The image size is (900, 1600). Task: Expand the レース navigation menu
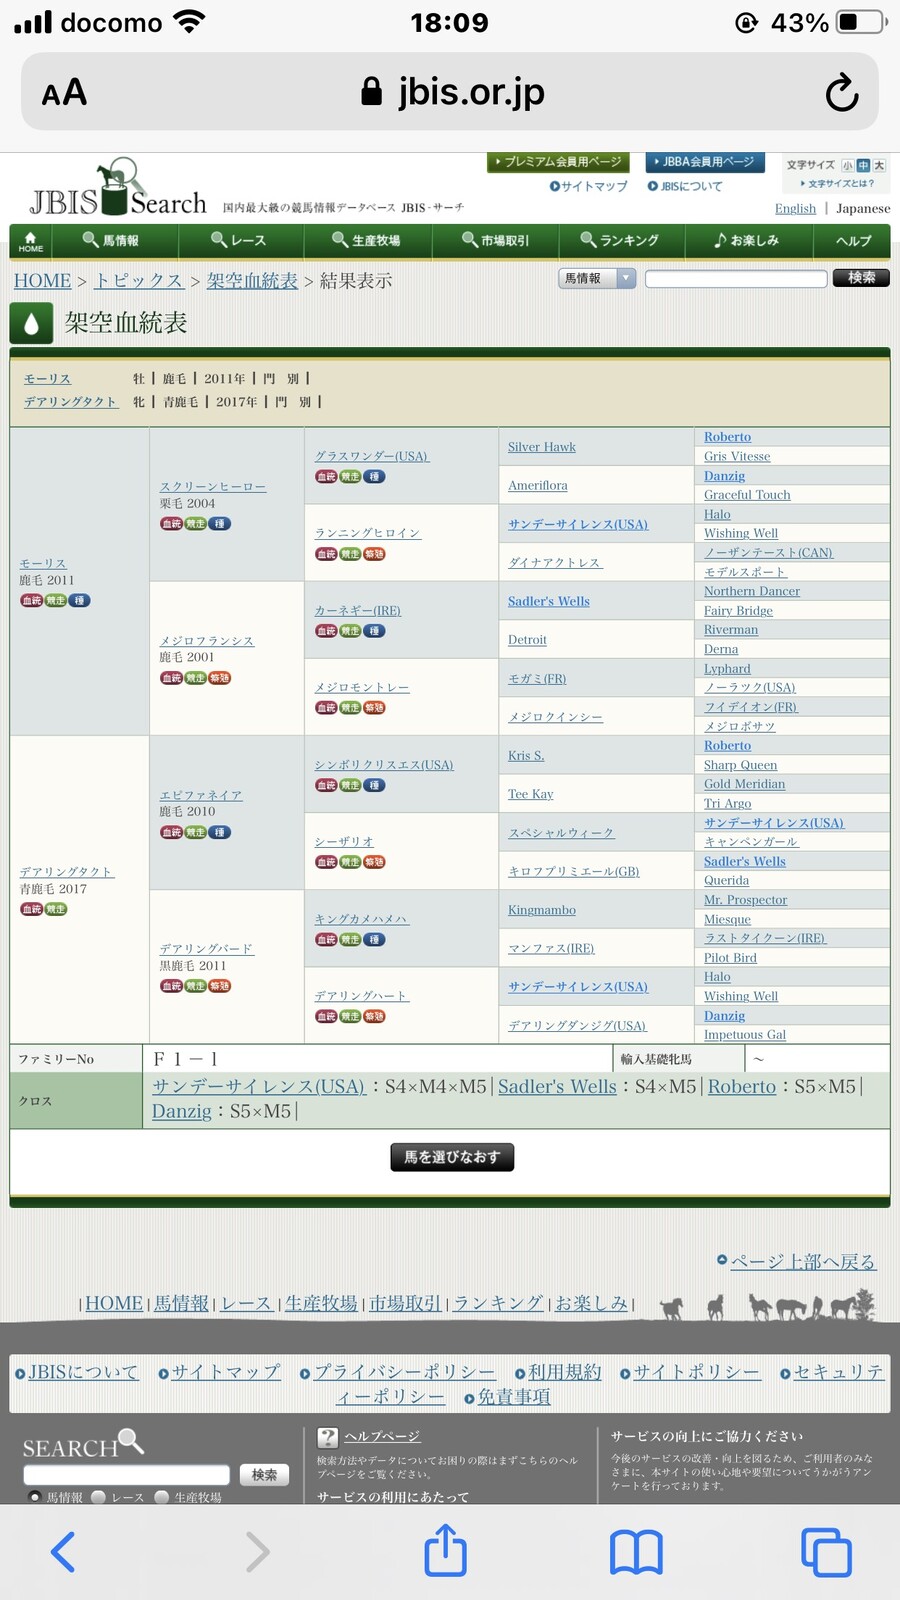point(239,241)
